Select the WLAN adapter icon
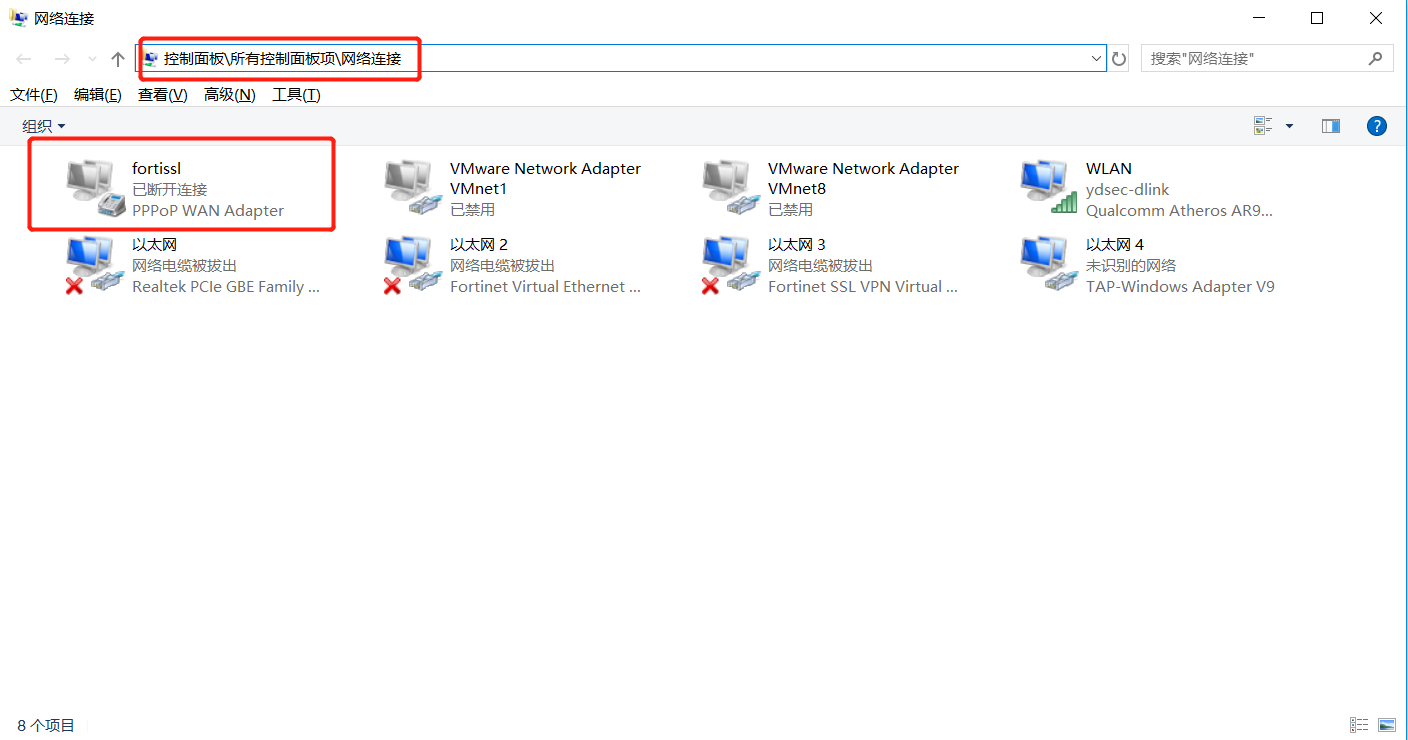 (1050, 189)
